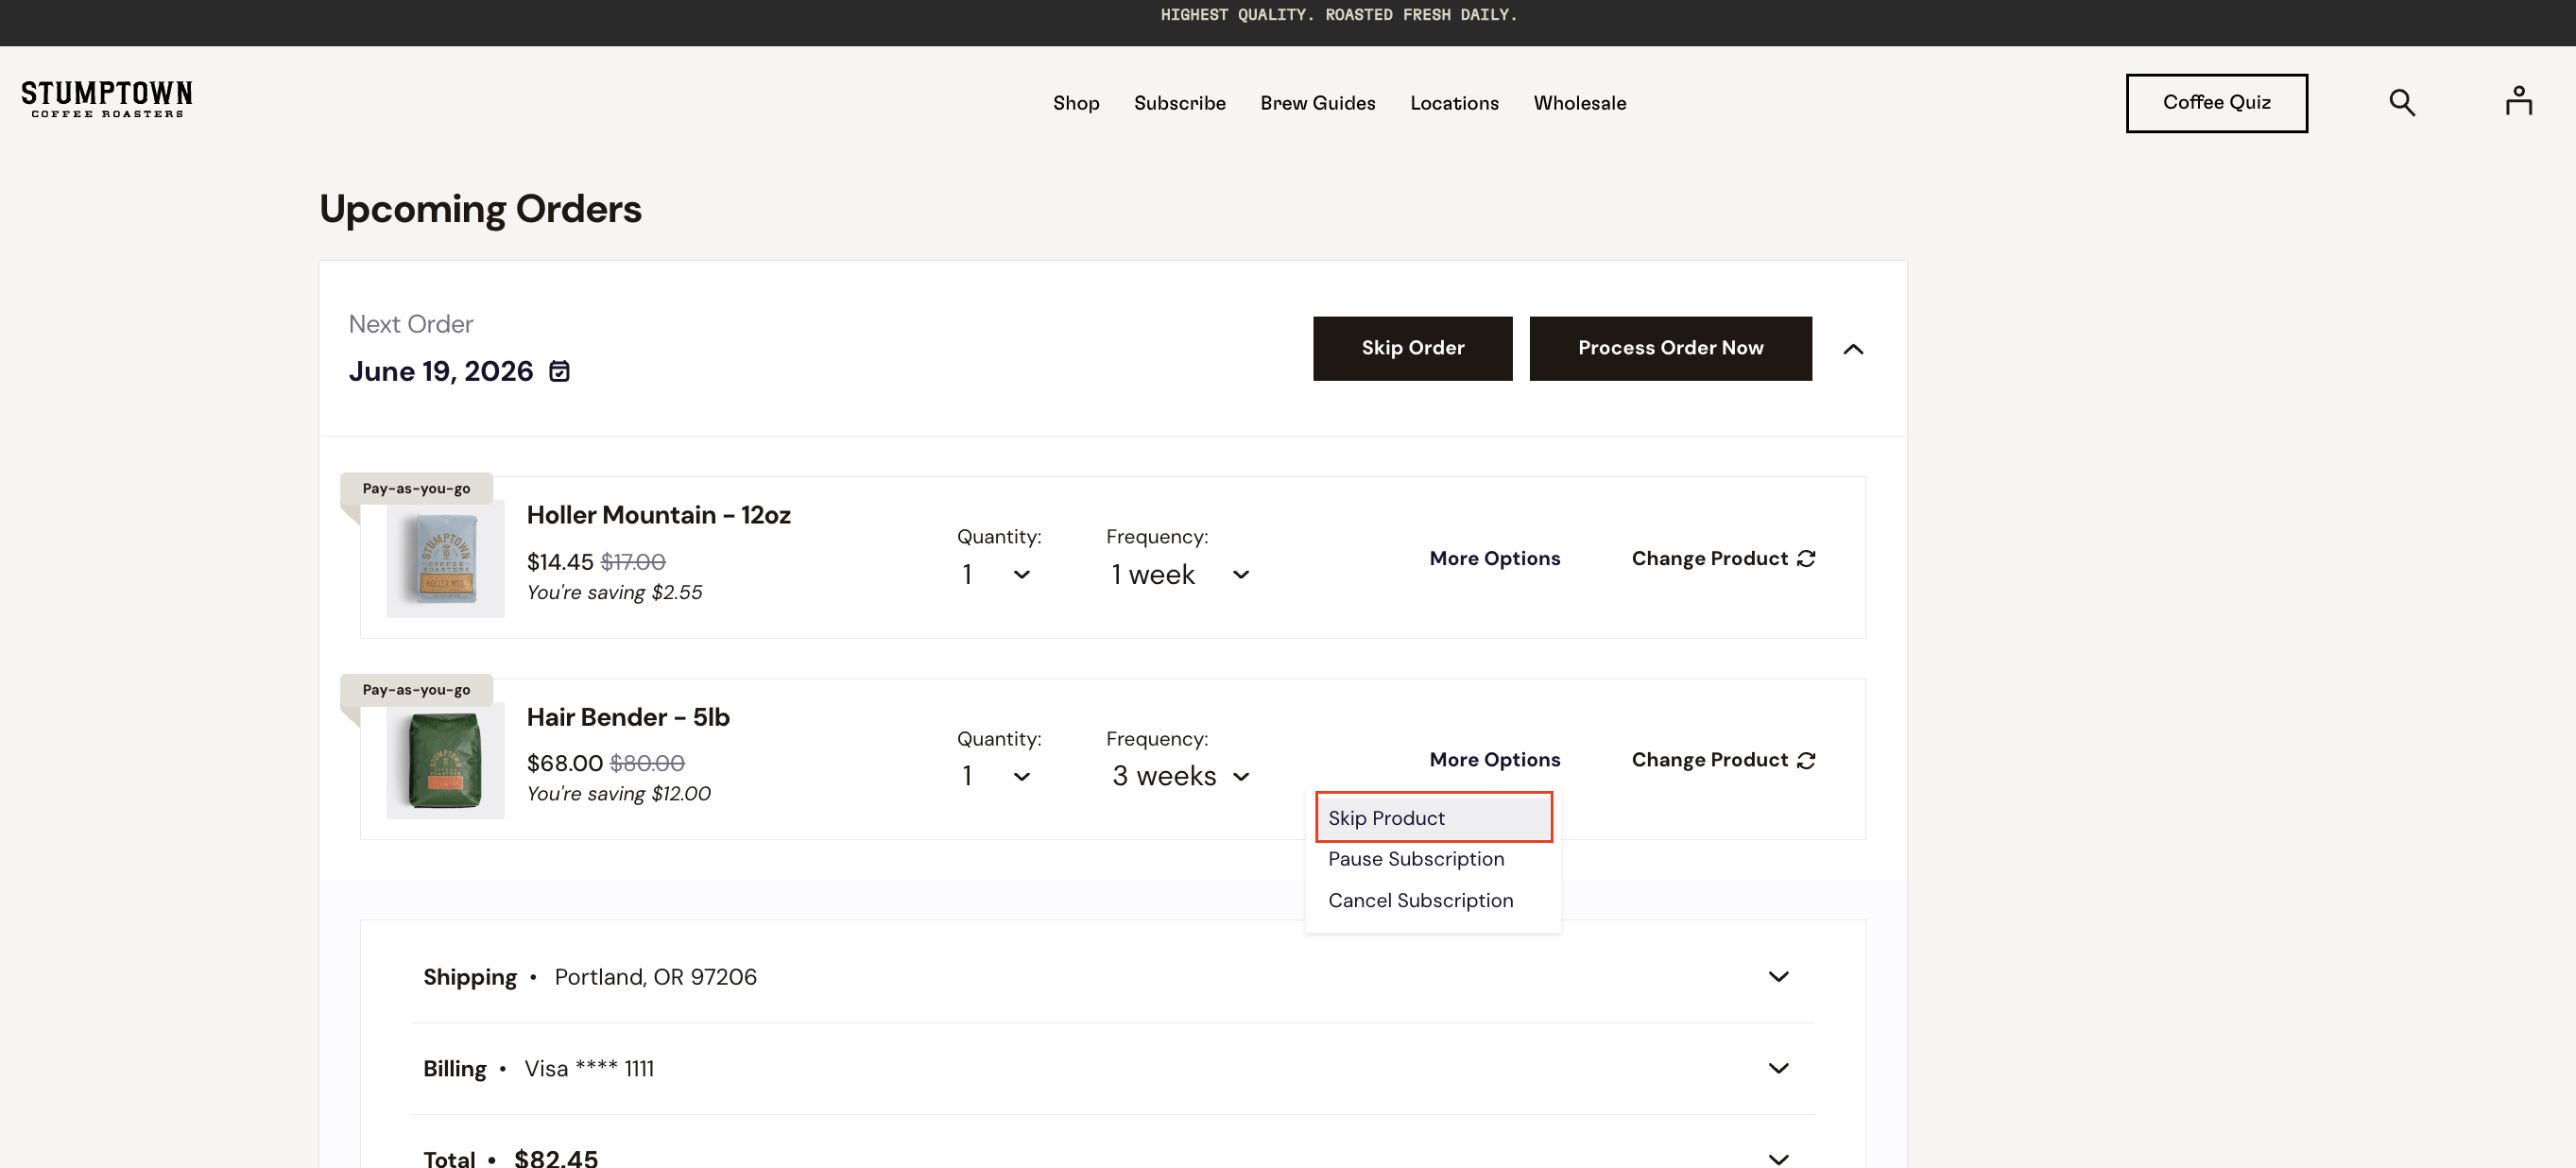This screenshot has height=1168, width=2576.
Task: Click refresh icon on Holler Mountain Change Product
Action: [1806, 558]
